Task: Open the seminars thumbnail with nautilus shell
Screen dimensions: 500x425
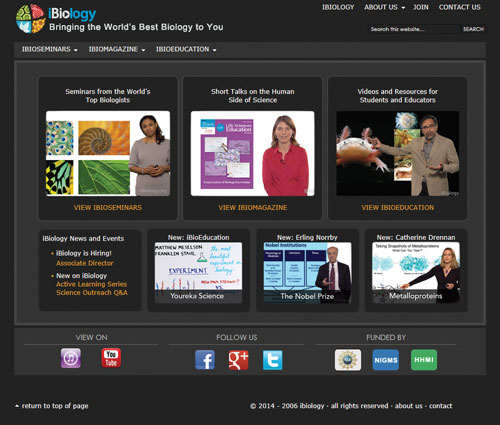Action: click(108, 153)
